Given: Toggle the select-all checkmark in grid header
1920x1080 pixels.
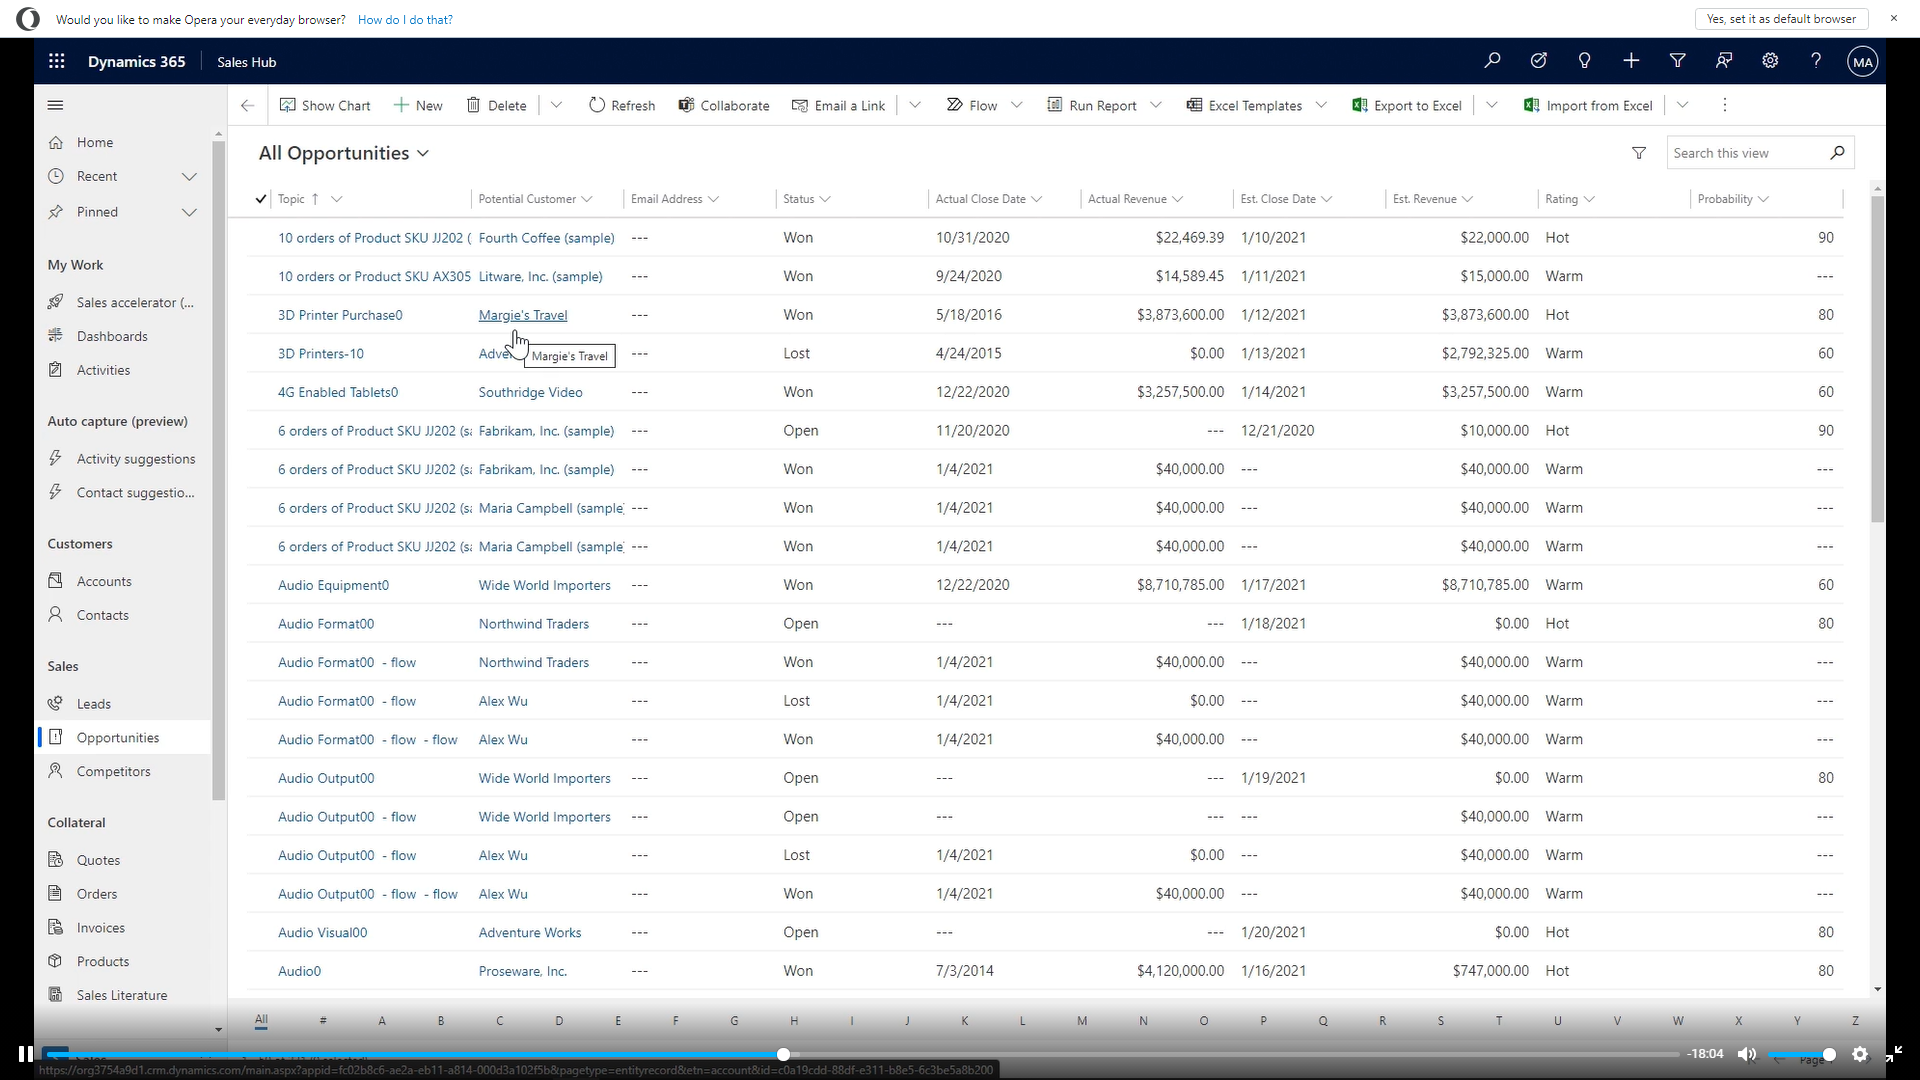Looking at the screenshot, I should (261, 199).
